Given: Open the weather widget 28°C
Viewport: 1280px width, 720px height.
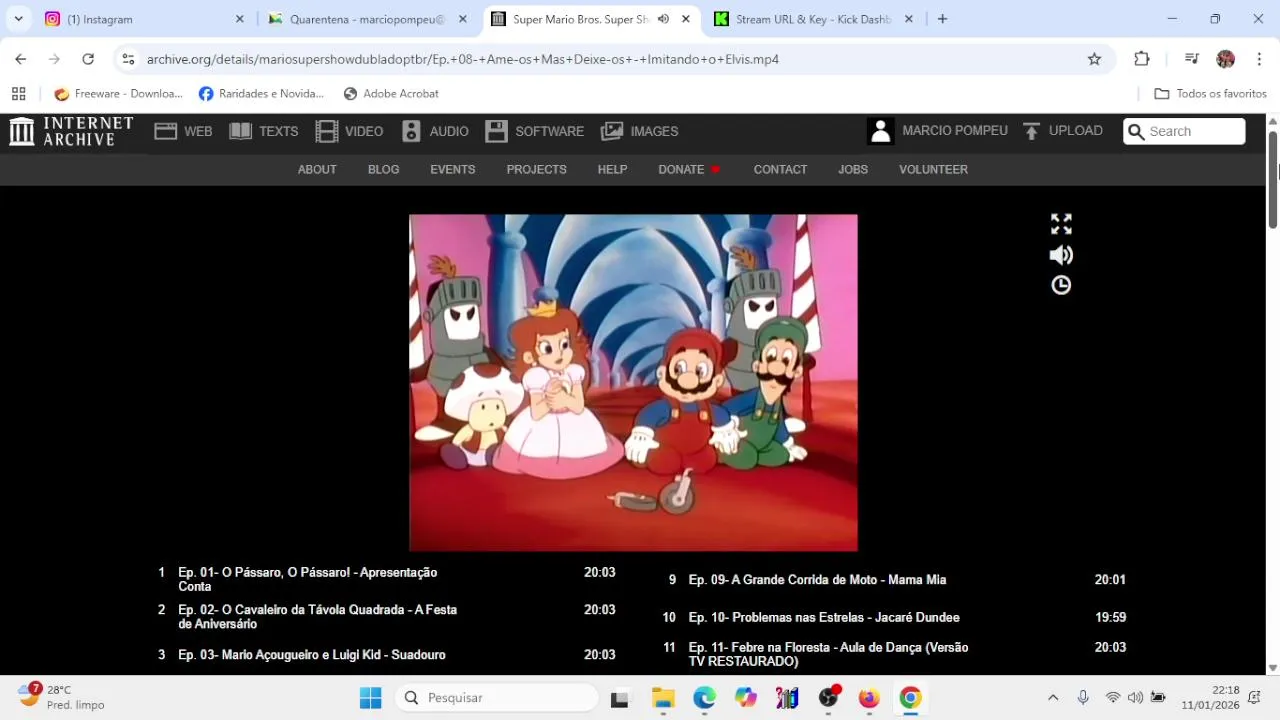Looking at the screenshot, I should coord(62,697).
